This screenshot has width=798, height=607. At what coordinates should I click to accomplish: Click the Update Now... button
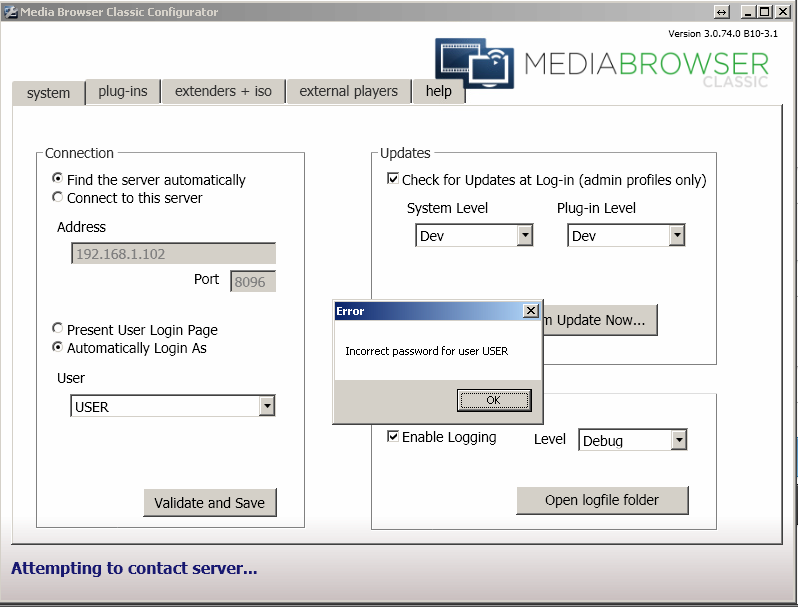(x=600, y=320)
